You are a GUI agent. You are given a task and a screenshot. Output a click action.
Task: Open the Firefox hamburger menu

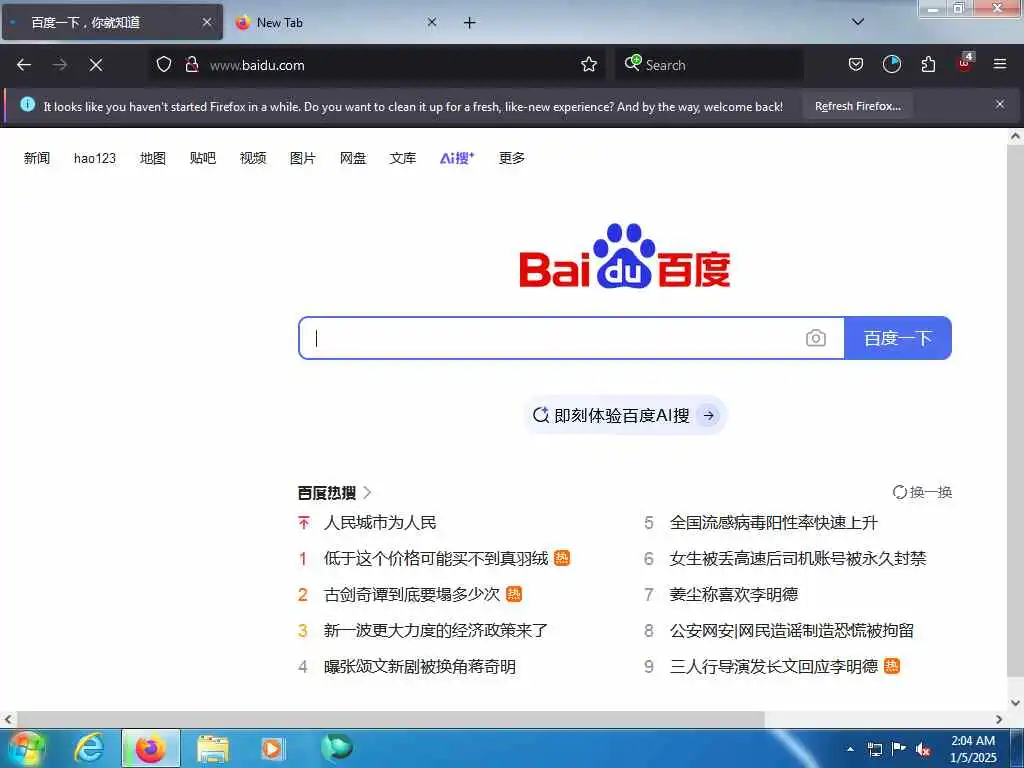1000,64
